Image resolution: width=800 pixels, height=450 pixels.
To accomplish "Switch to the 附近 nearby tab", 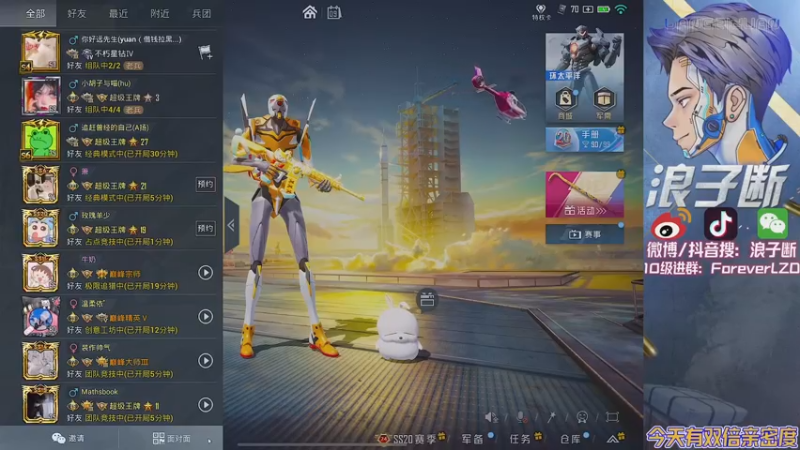I will click(x=160, y=13).
